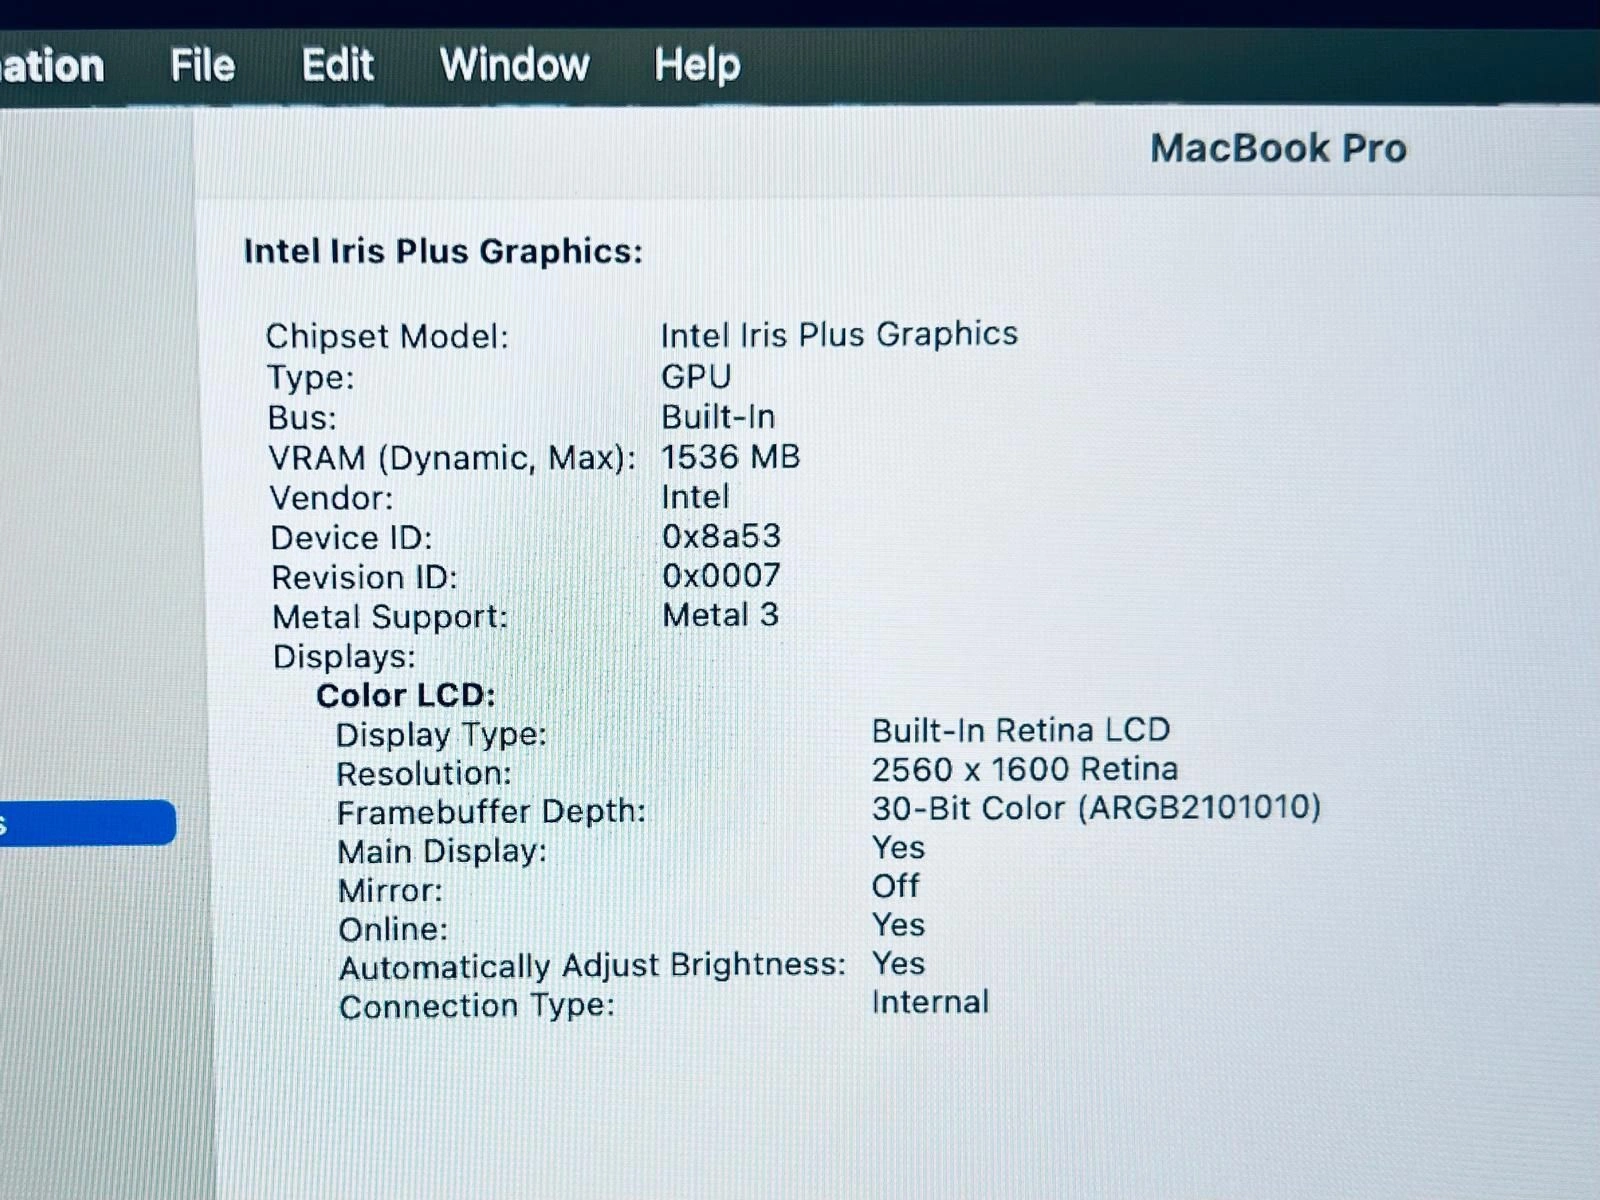Select the Chipset Model value text
Image resolution: width=1600 pixels, height=1200 pixels.
click(x=838, y=334)
